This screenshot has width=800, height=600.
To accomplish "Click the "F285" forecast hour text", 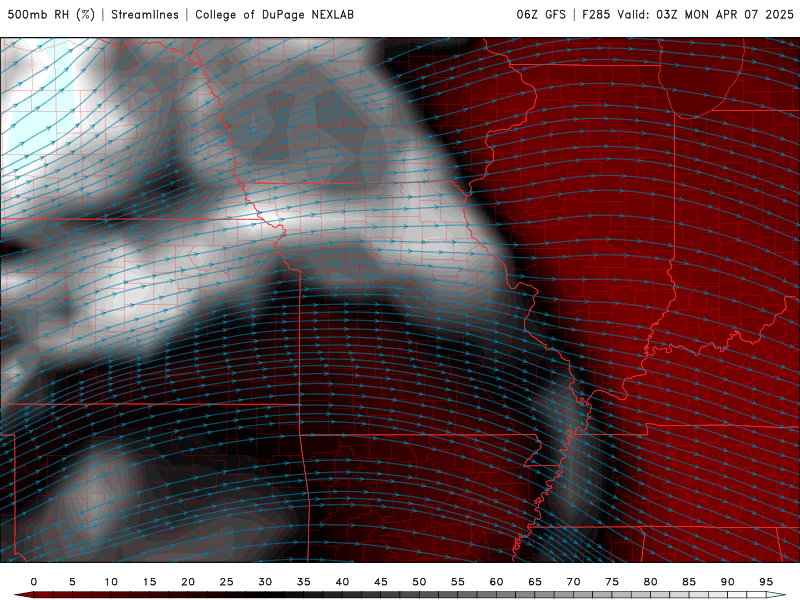I will [x=596, y=14].
